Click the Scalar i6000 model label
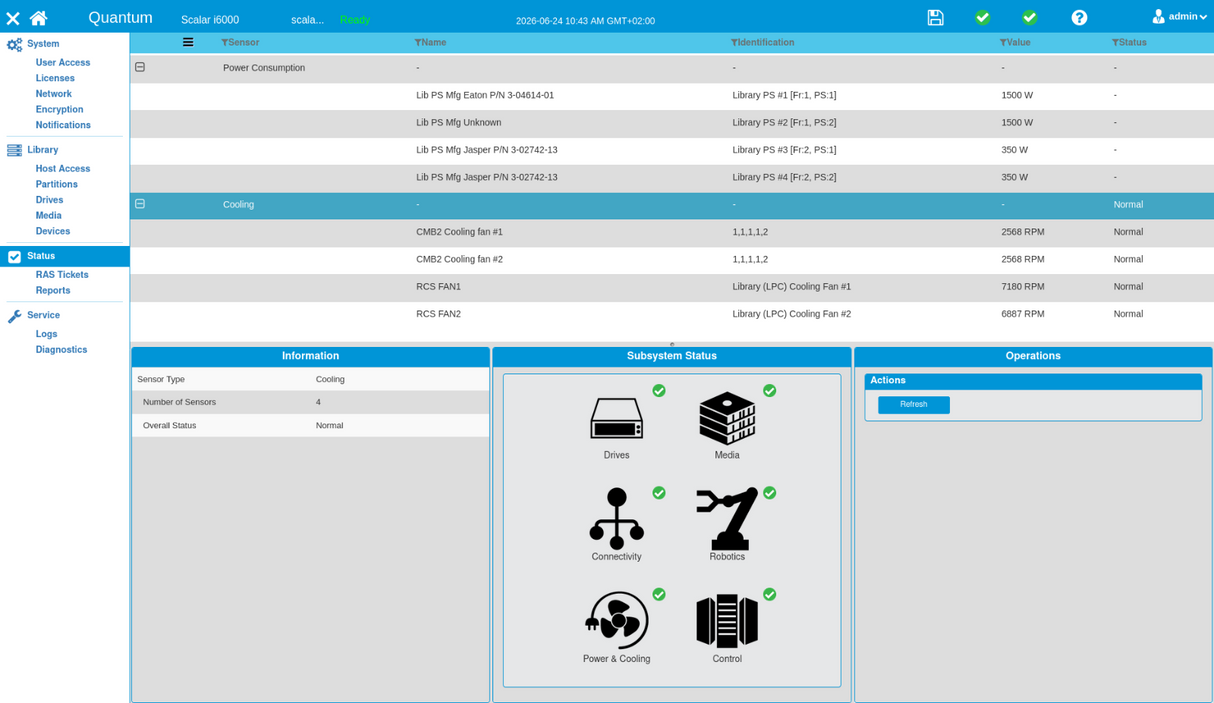 (x=210, y=20)
